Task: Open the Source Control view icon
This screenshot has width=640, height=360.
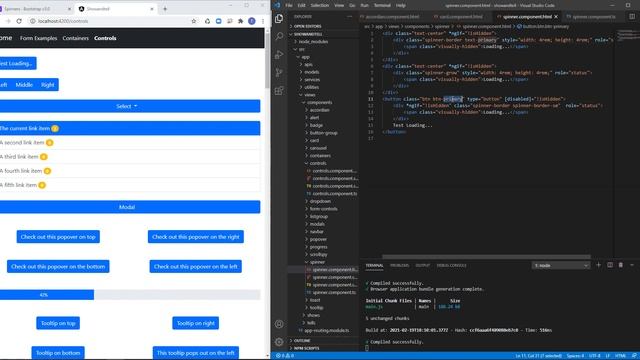Action: [x=279, y=73]
